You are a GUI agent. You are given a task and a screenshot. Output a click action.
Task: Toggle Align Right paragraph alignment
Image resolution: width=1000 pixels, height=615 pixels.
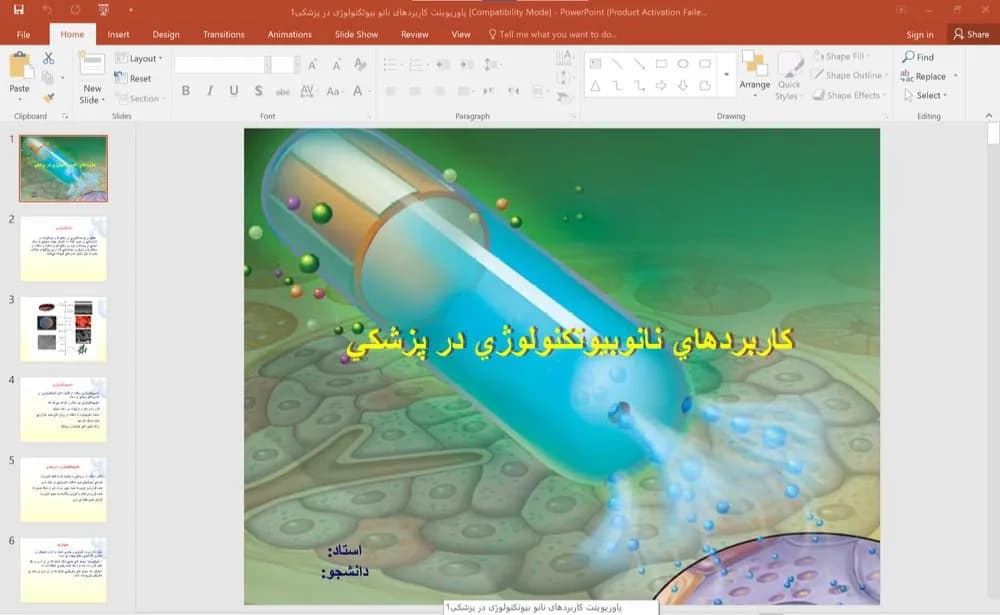[439, 91]
